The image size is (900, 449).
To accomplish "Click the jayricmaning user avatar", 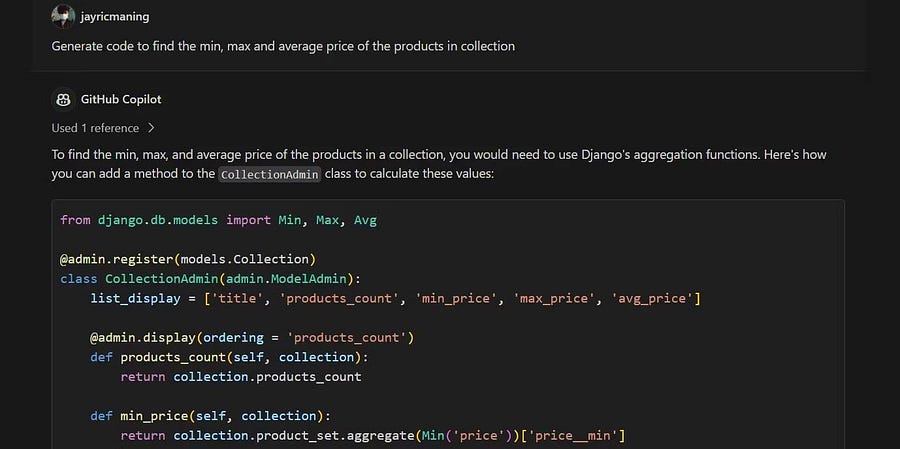I will (63, 16).
